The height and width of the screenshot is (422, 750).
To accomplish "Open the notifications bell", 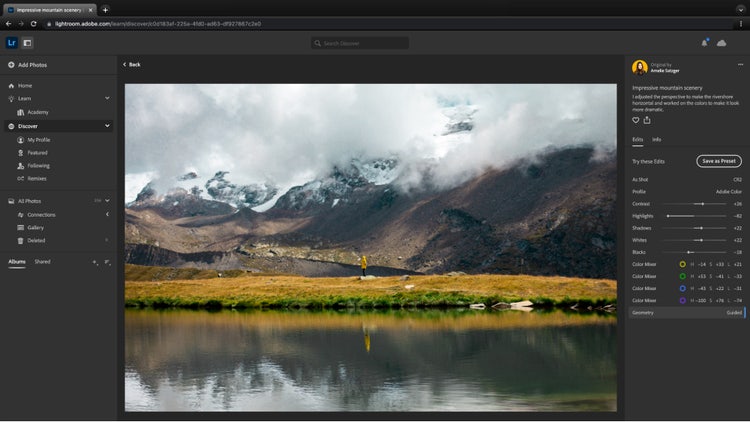I will (x=704, y=43).
